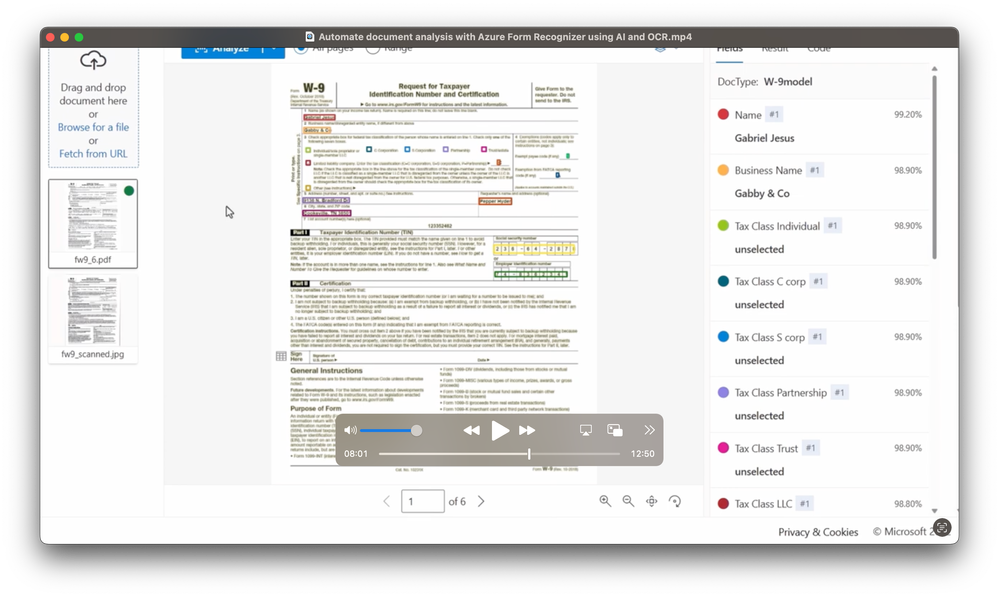999x597 pixels.
Task: Open the AirPlay icon in player
Action: (586, 431)
